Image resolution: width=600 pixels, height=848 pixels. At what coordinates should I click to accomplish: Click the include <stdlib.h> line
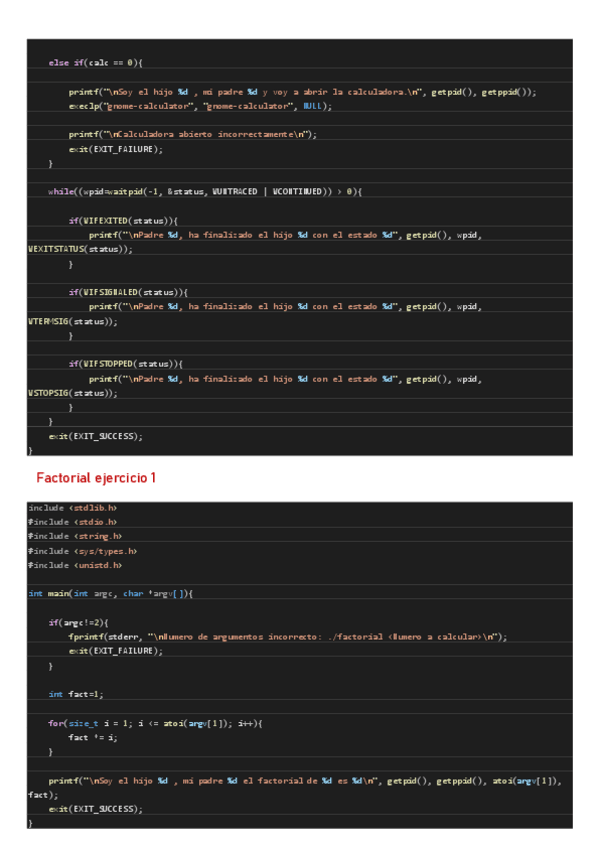click(x=73, y=508)
